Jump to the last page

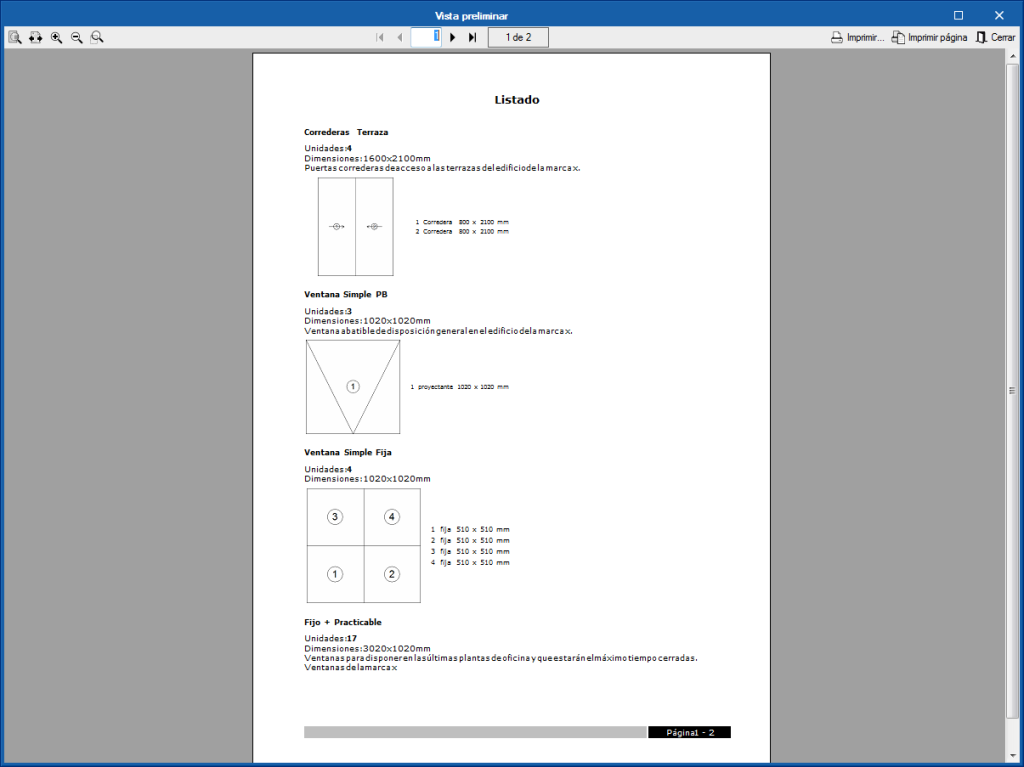(x=472, y=37)
